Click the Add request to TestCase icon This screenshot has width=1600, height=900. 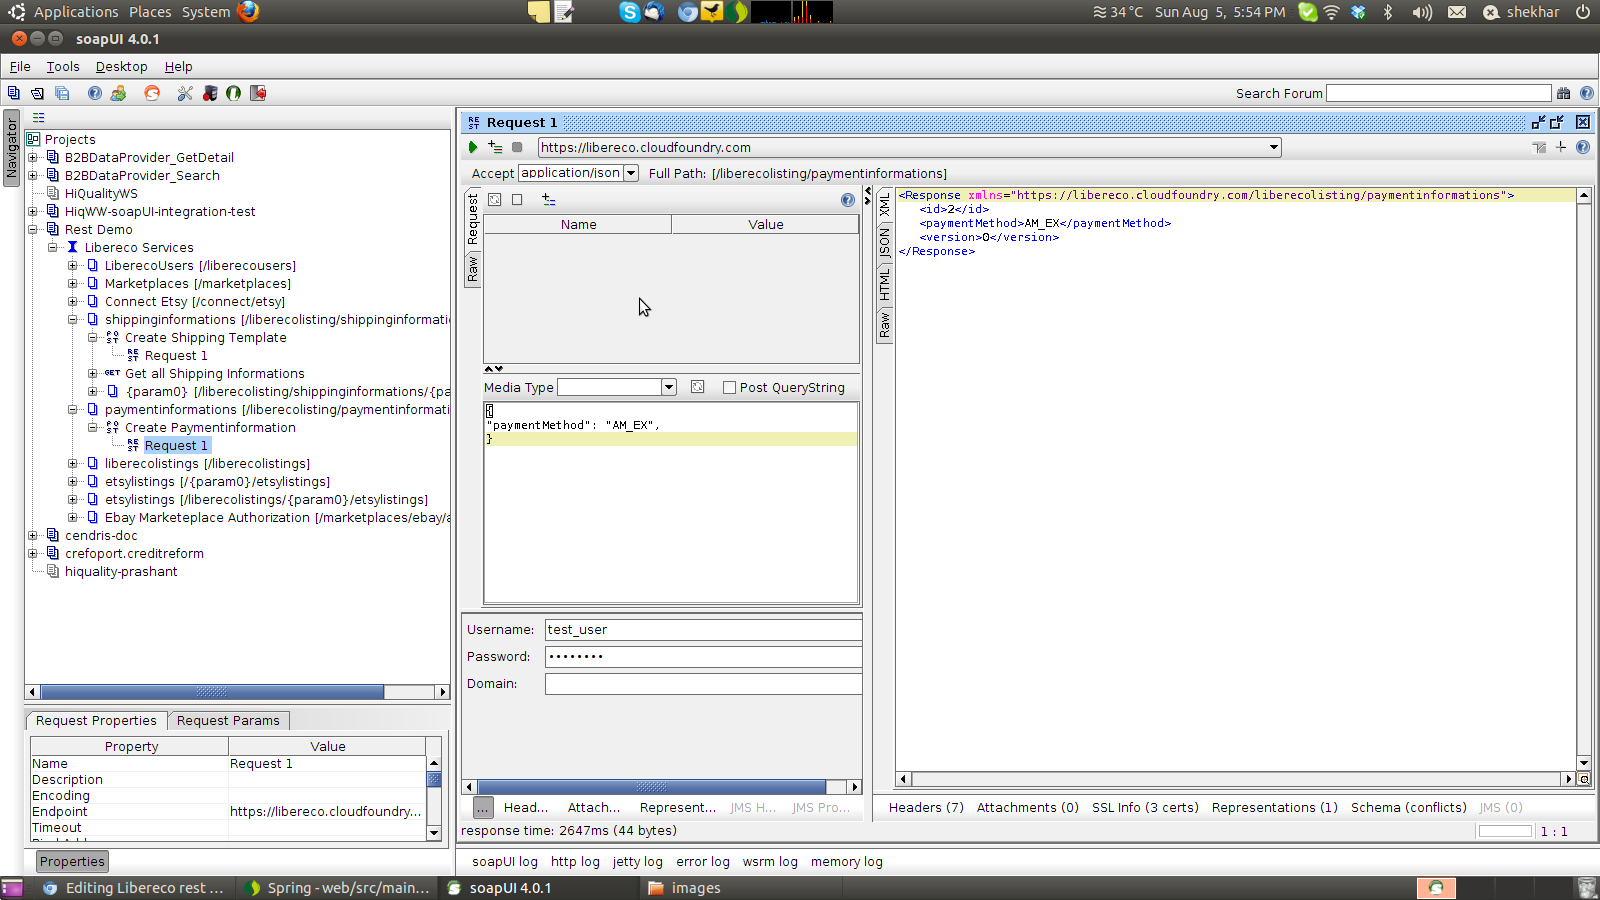pyautogui.click(x=495, y=147)
